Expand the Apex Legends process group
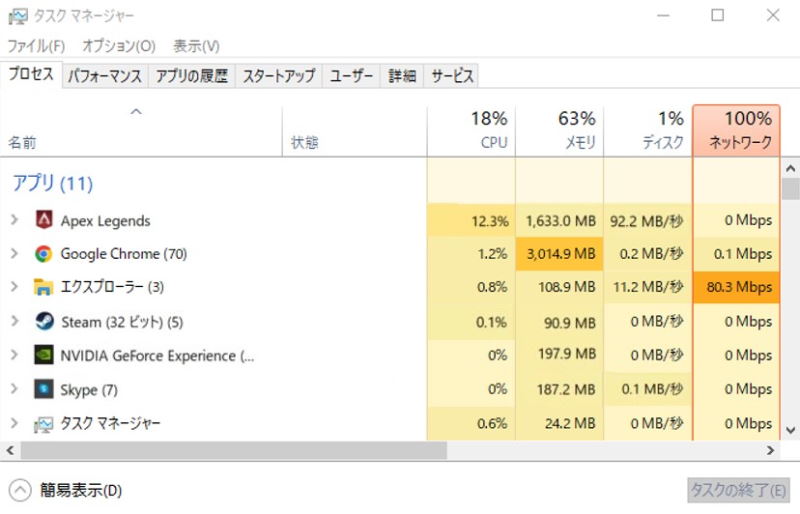Viewport: 800px width, 514px height. pos(14,220)
